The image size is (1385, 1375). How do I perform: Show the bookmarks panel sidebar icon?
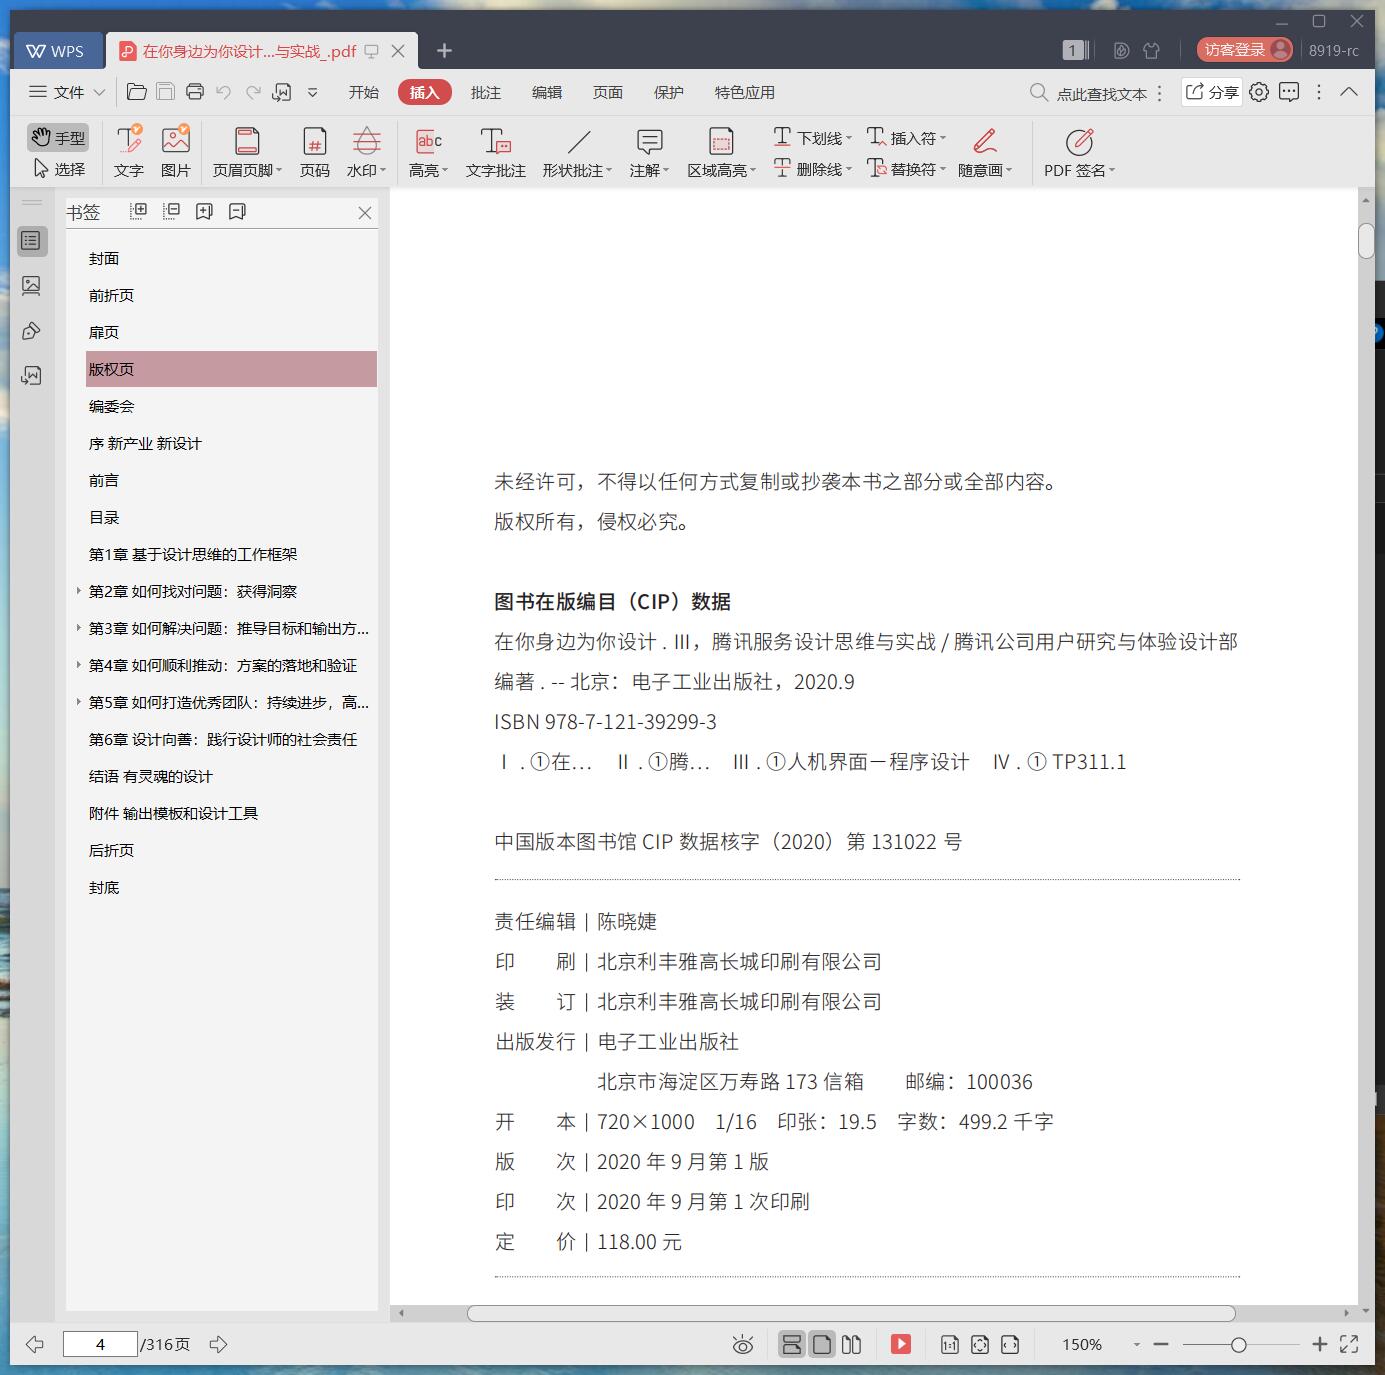(x=31, y=241)
